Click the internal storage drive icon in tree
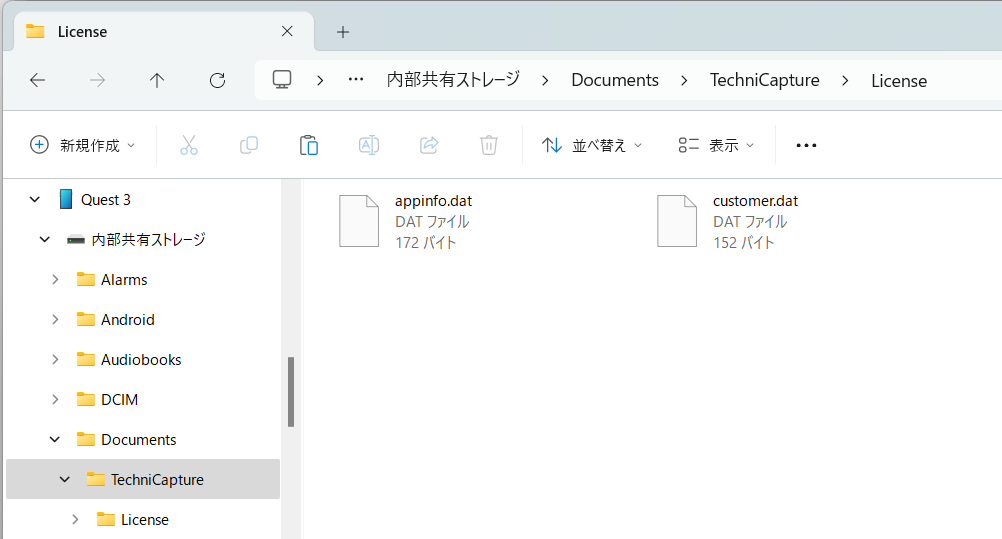Image resolution: width=1002 pixels, height=539 pixels. pos(75,240)
